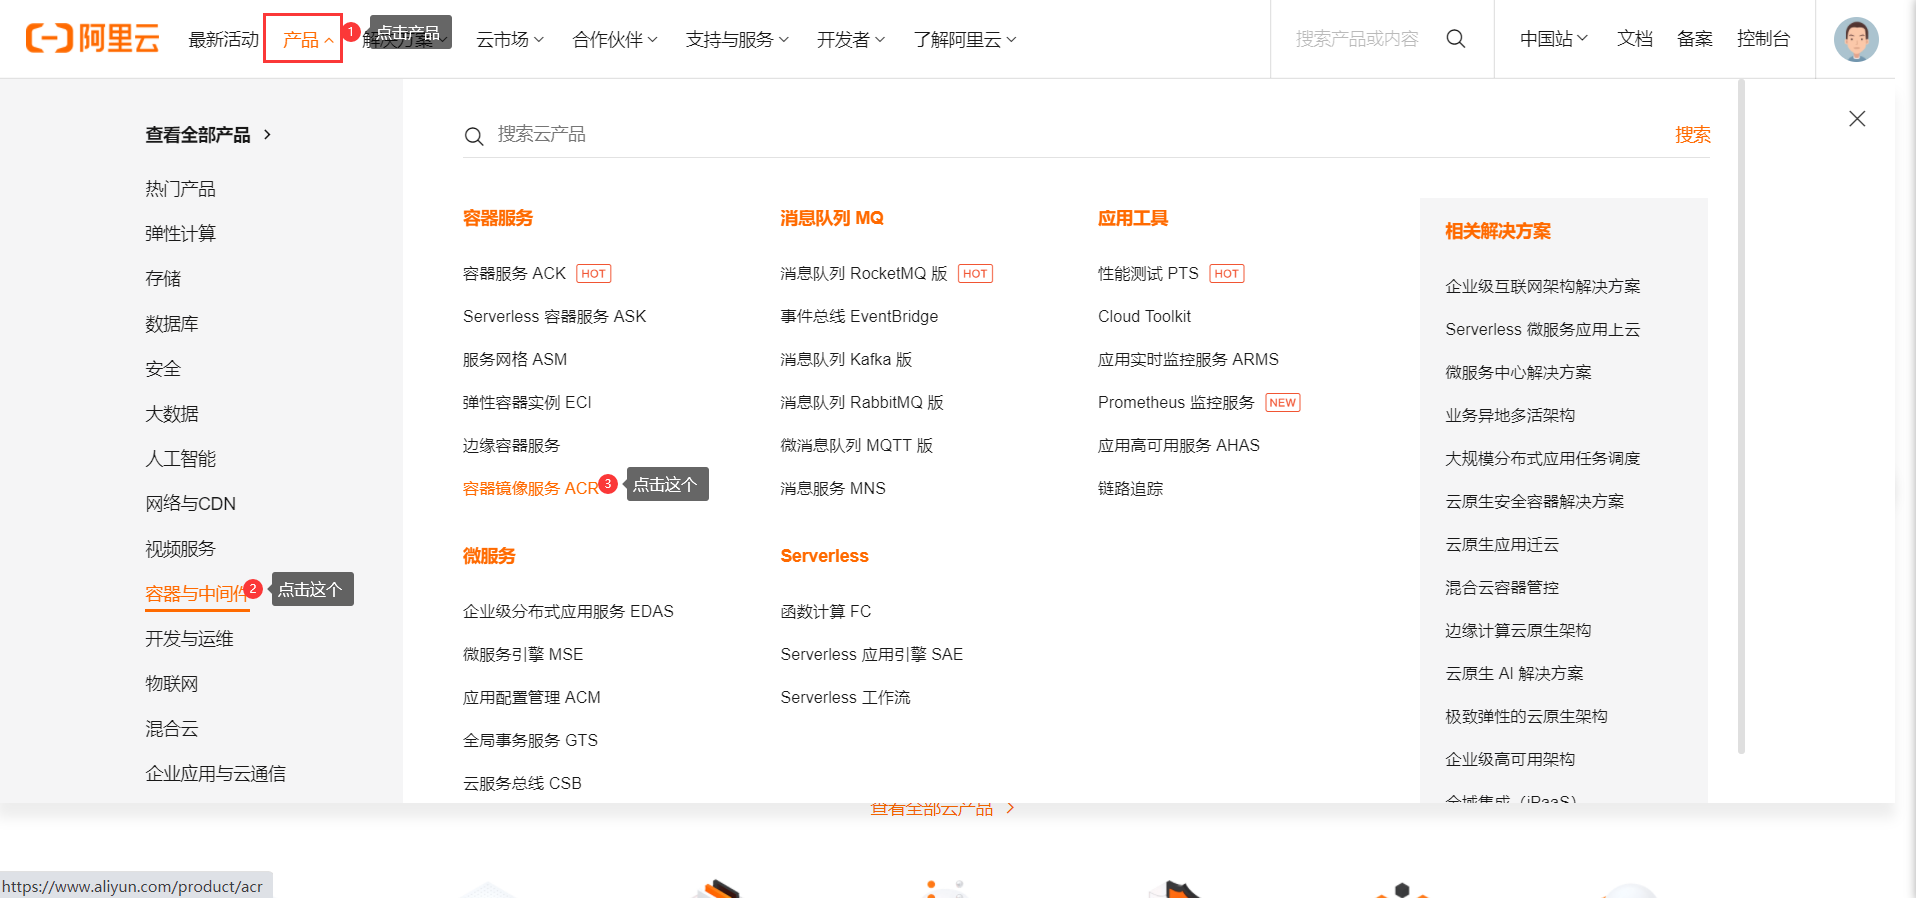Screen dimensions: 1916x898
Task: Select the 物联网 category
Action: [x=172, y=683]
